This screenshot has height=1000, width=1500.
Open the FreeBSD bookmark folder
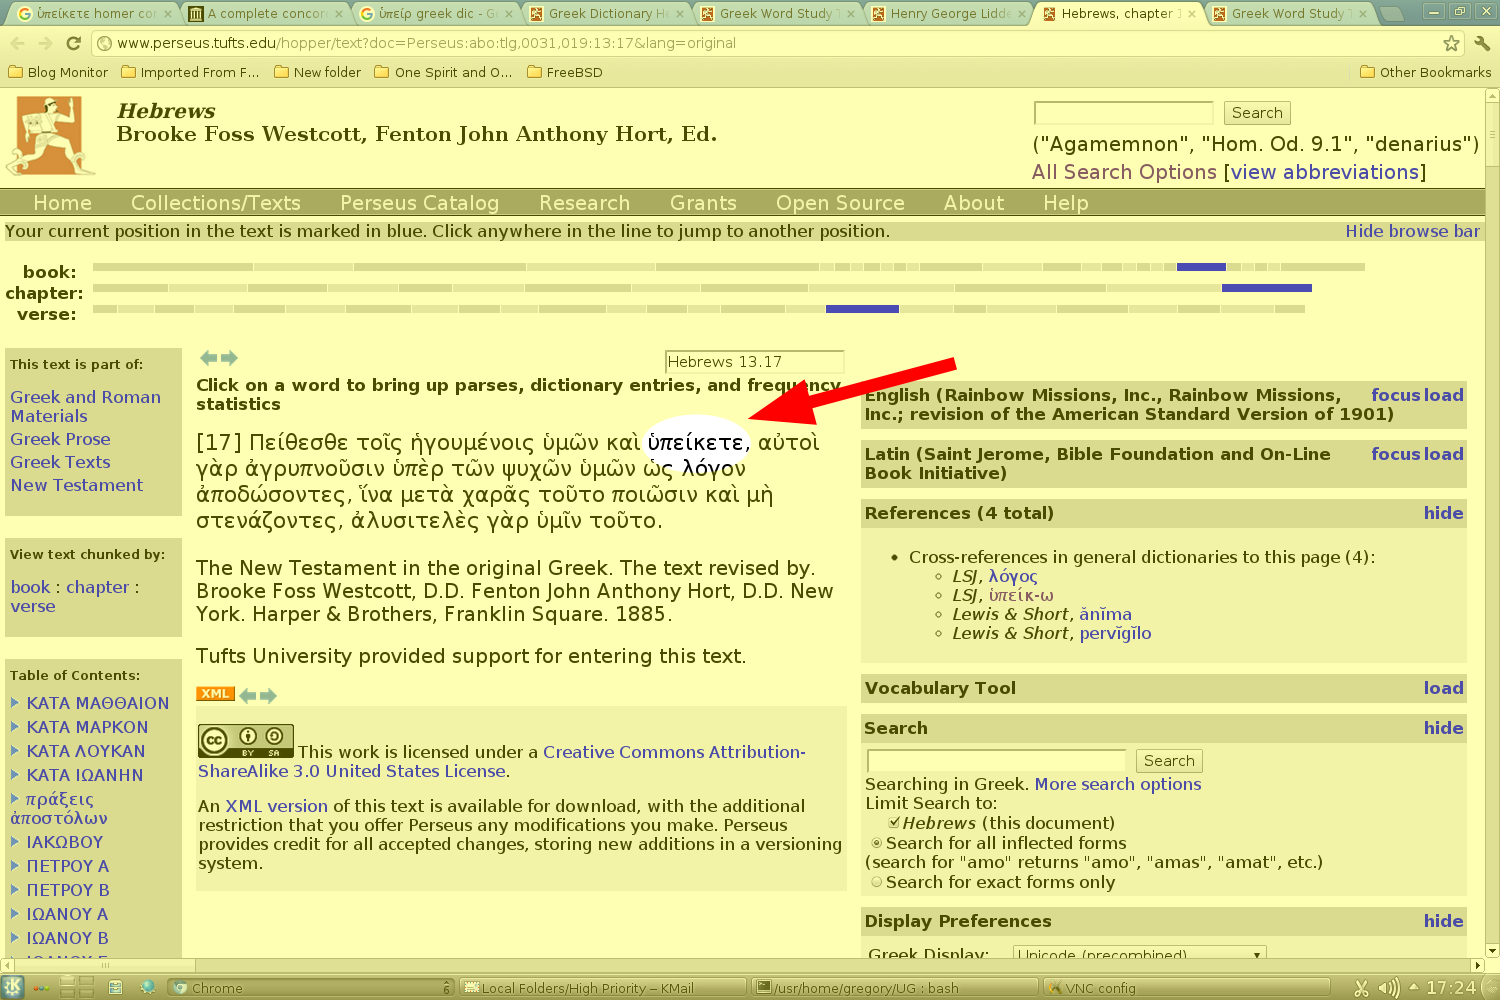pyautogui.click(x=564, y=72)
